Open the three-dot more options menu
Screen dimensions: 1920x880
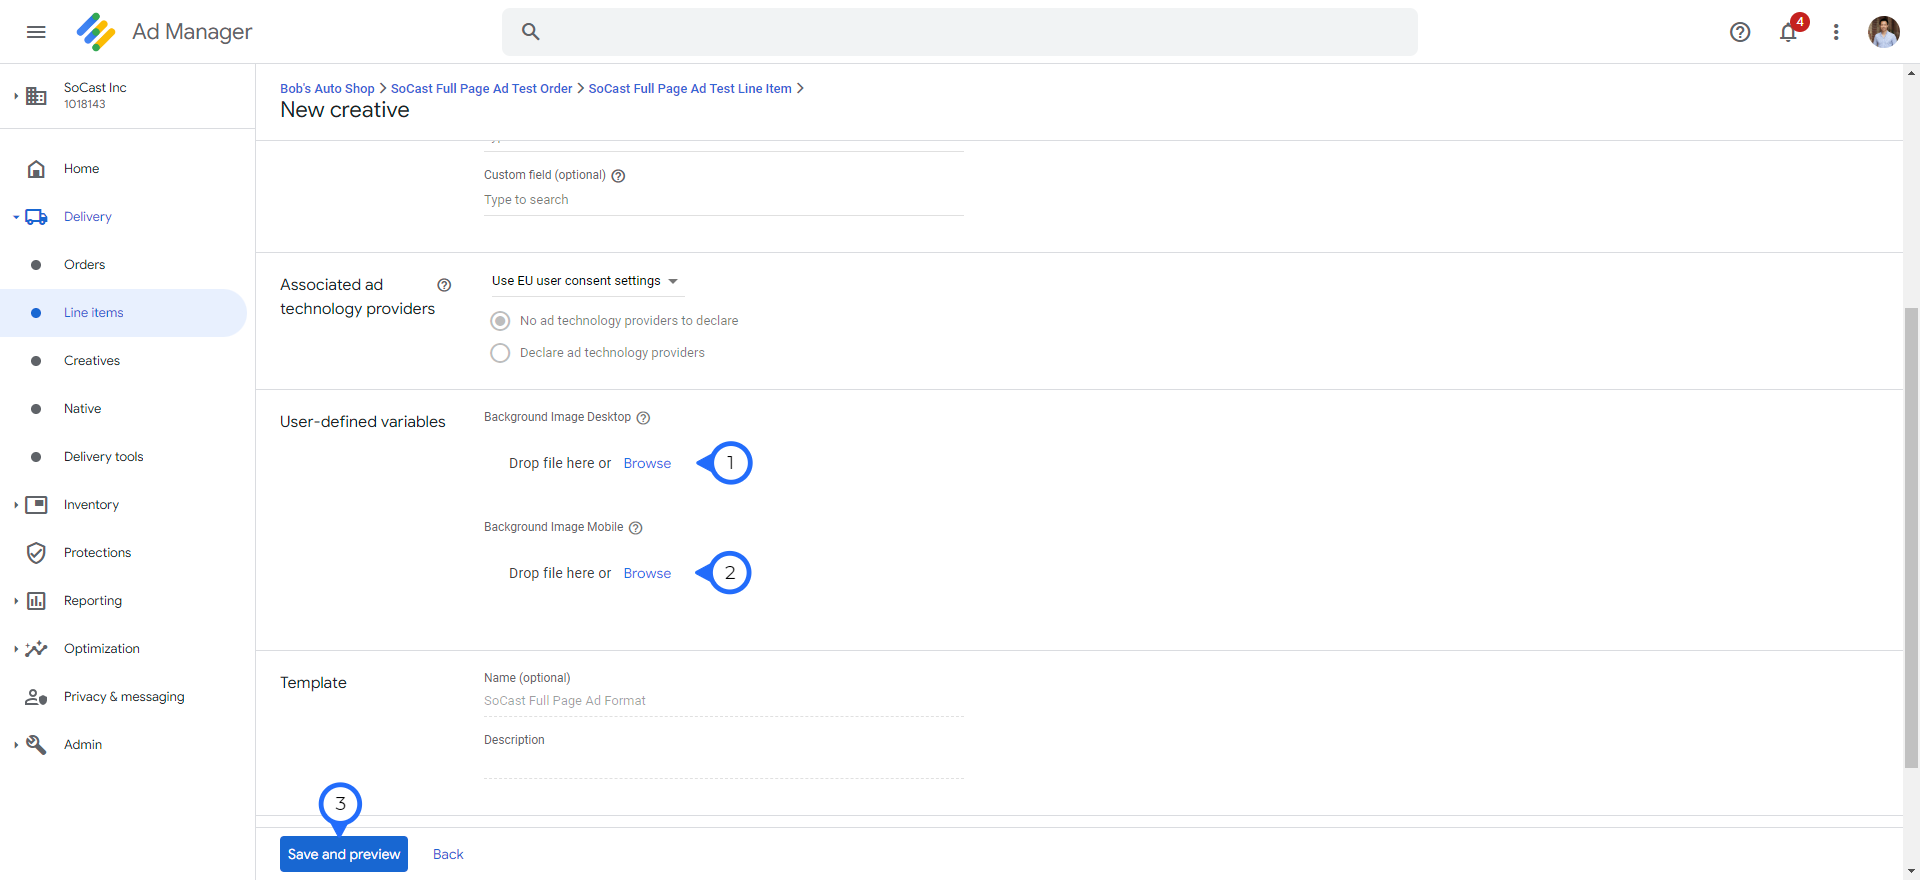click(x=1836, y=32)
